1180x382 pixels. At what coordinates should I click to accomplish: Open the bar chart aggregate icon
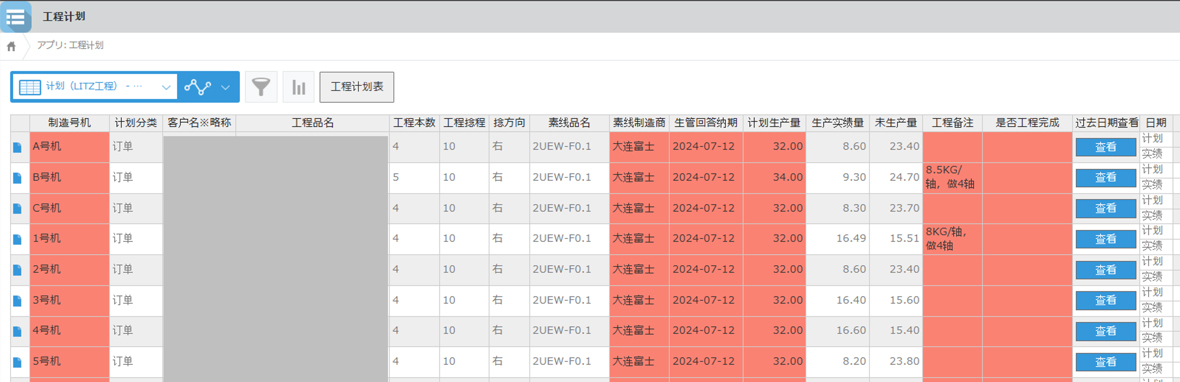click(x=299, y=87)
